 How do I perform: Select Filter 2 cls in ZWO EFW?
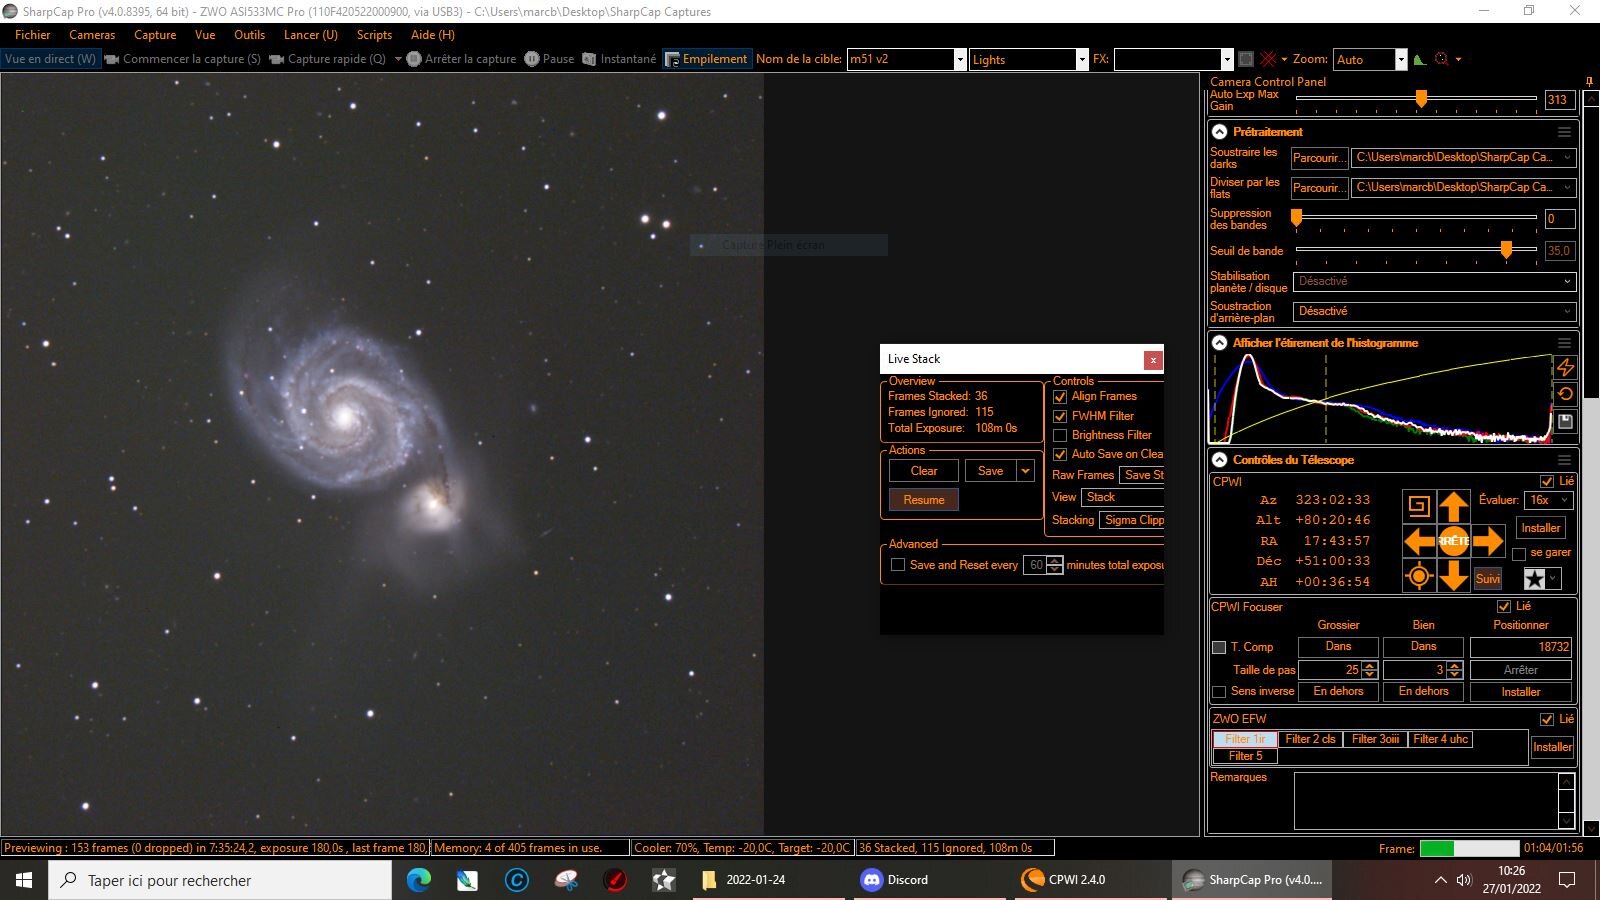1310,739
